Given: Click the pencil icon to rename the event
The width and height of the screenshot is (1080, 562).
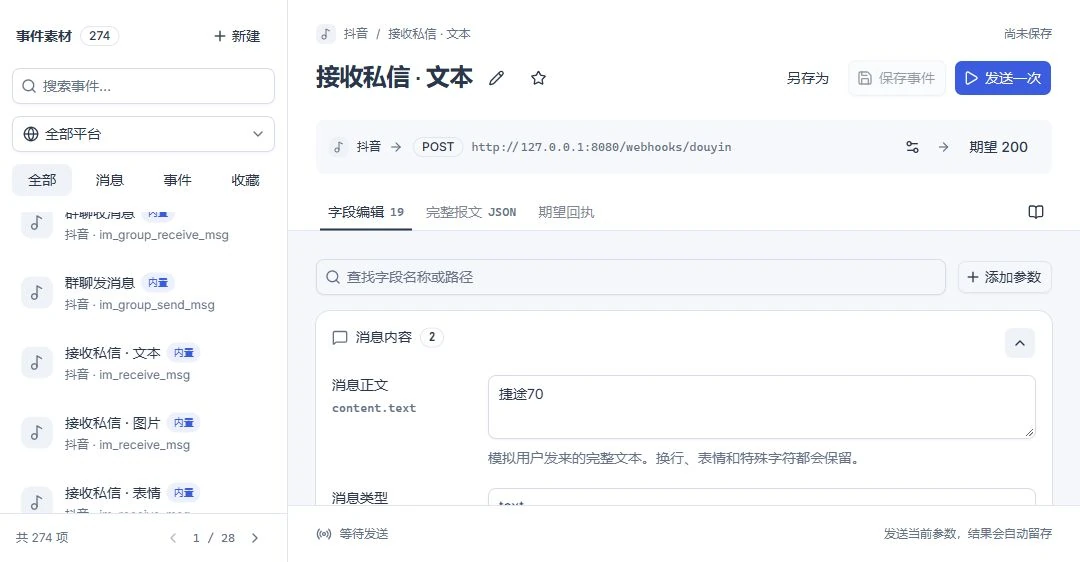Looking at the screenshot, I should (496, 78).
